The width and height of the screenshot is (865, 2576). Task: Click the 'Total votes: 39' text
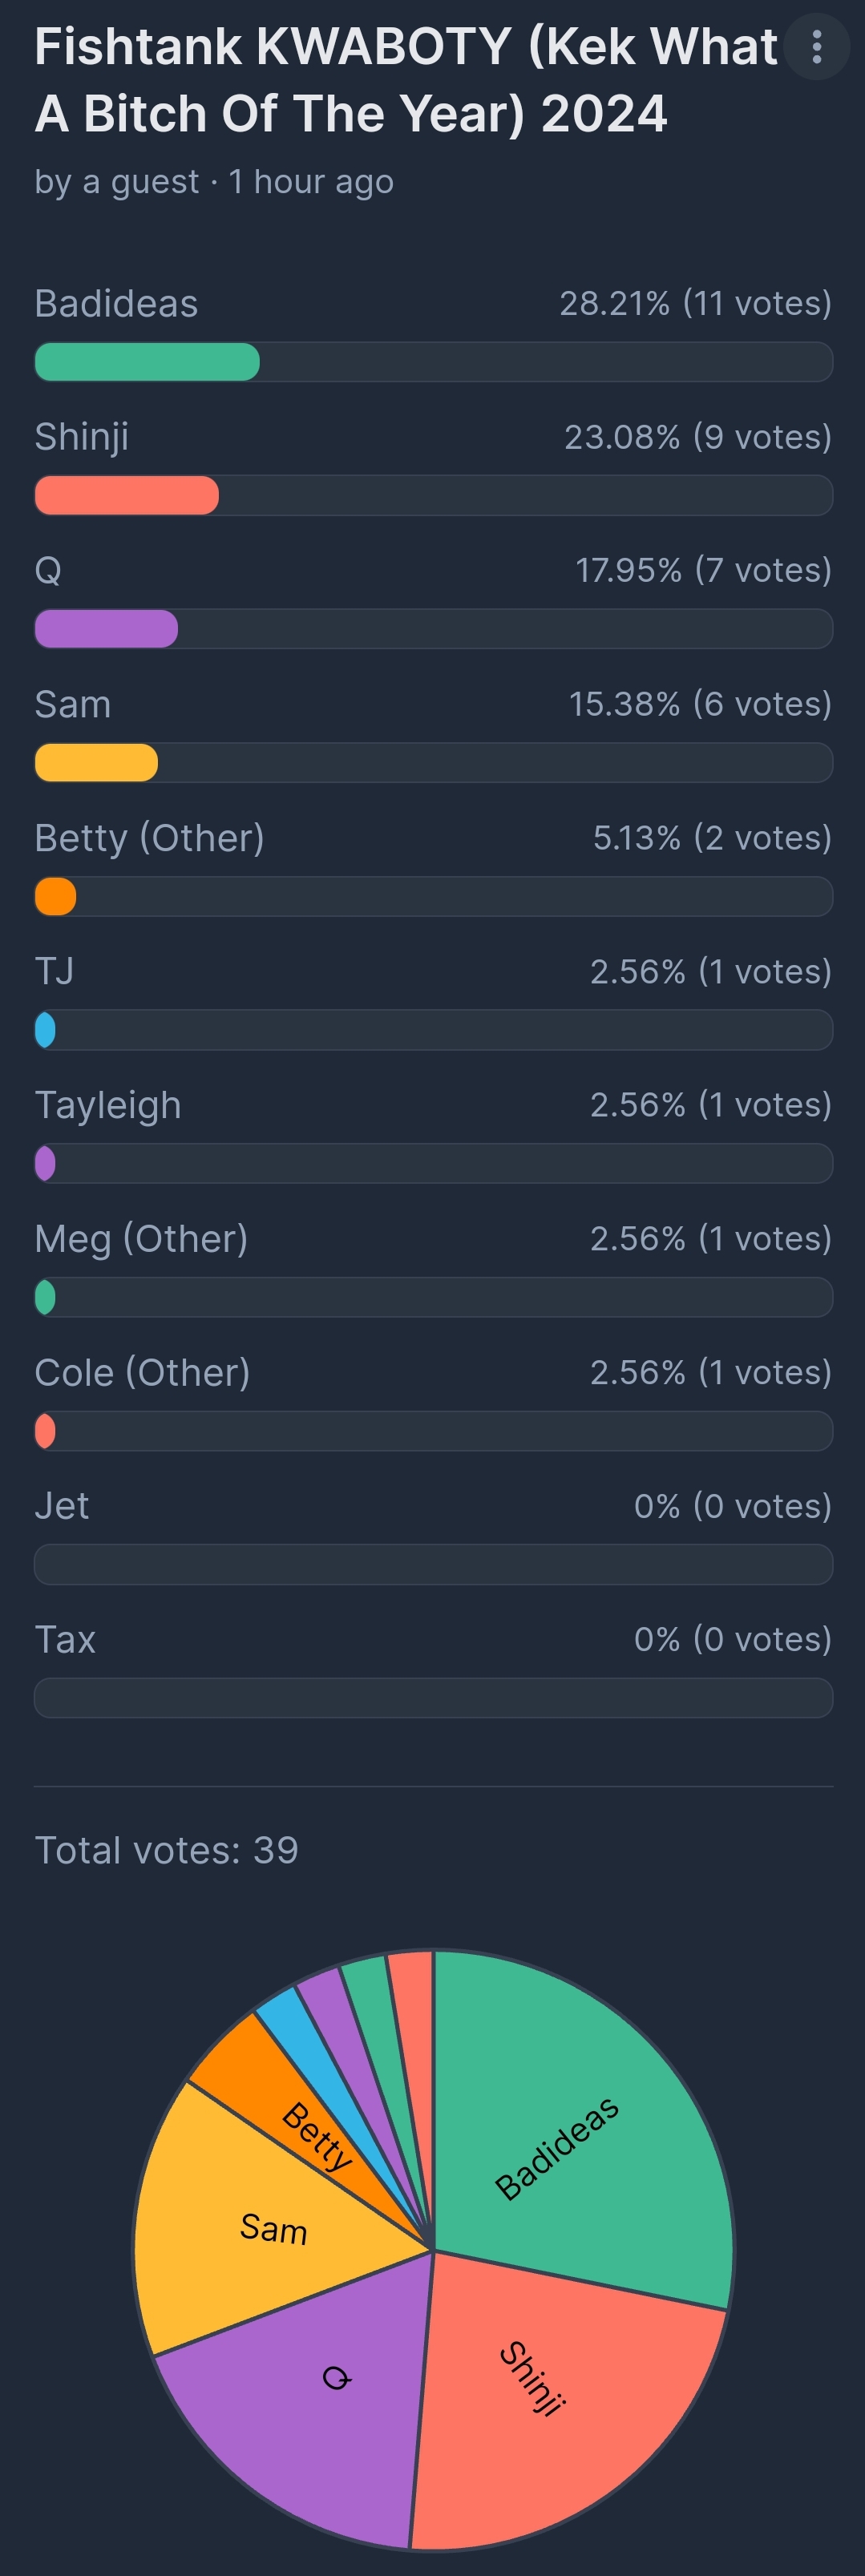[166, 1850]
